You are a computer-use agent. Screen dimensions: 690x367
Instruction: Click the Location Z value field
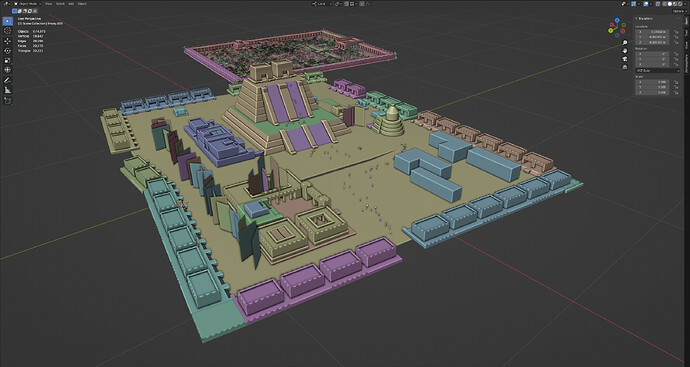[652, 43]
